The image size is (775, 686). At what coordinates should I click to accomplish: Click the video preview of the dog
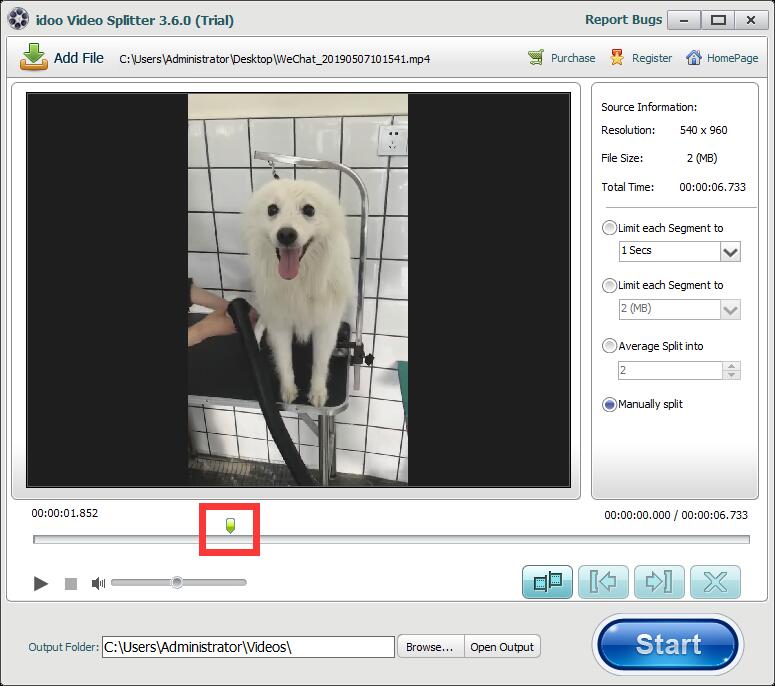point(298,289)
